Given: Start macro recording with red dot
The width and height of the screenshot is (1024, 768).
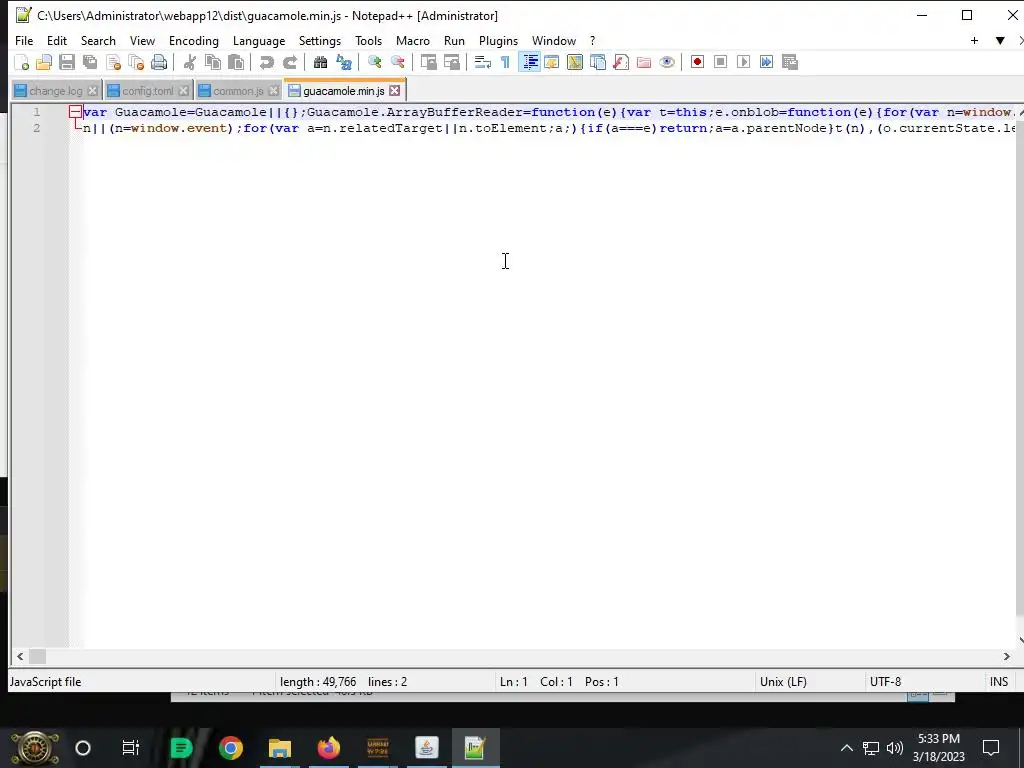Looking at the screenshot, I should click(697, 62).
